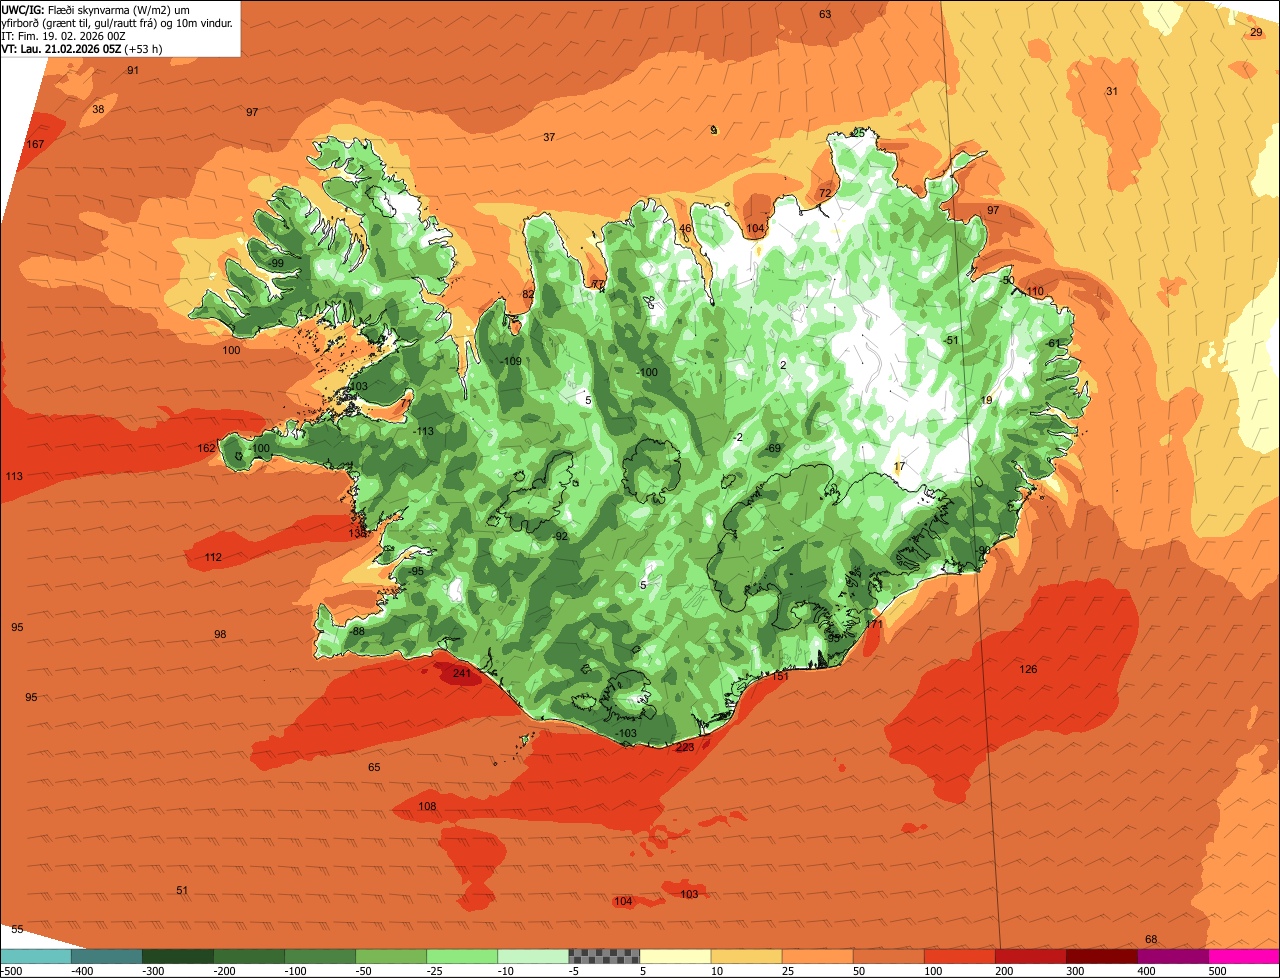Select dark green legend swatch -300 to -200
The image size is (1280, 978).
pyautogui.click(x=178, y=956)
